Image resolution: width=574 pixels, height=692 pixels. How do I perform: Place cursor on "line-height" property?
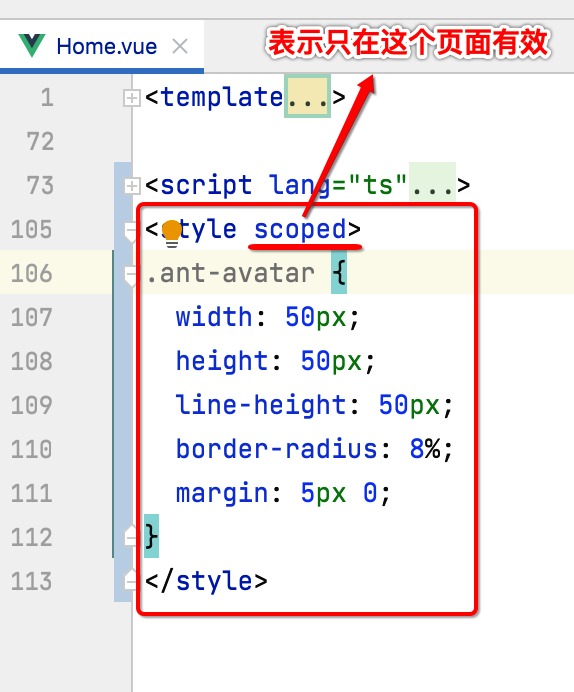coord(261,405)
